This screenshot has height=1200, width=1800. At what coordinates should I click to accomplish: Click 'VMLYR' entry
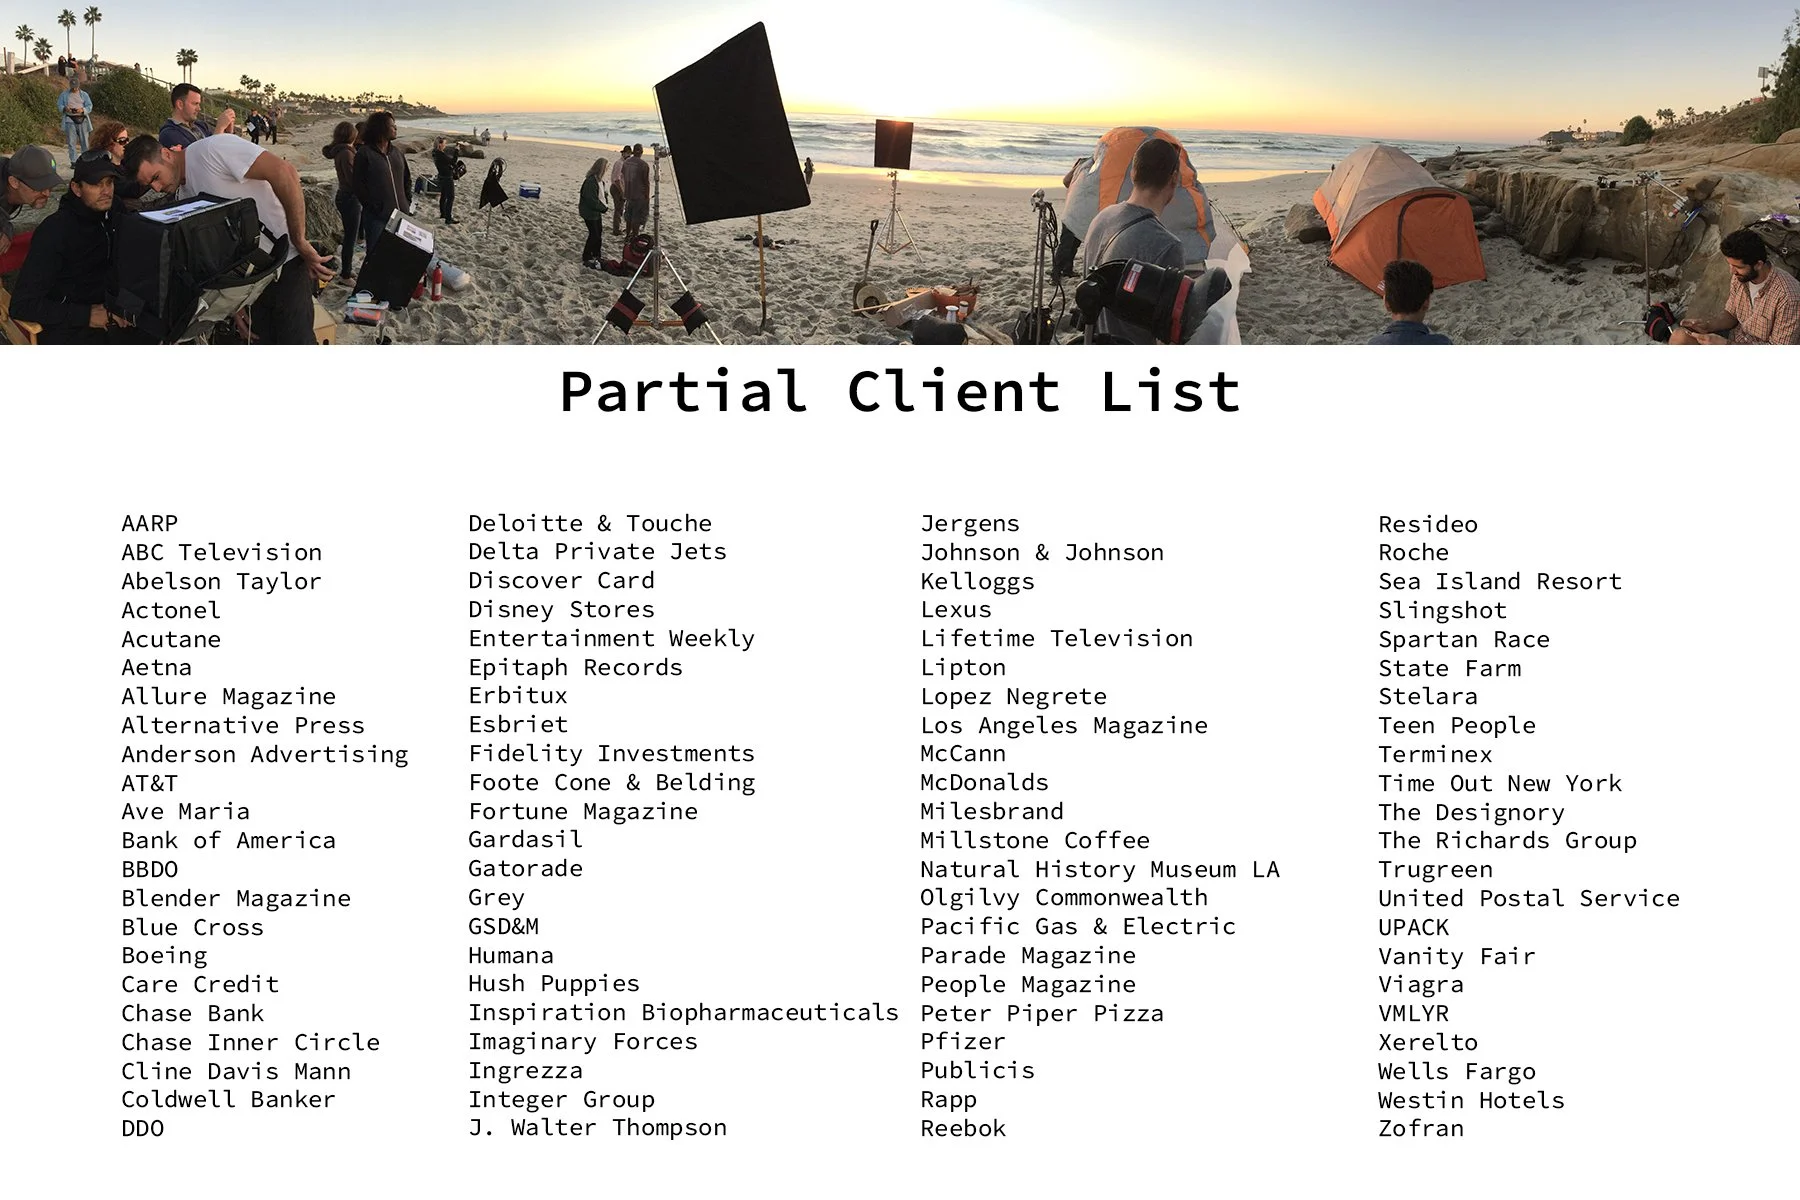(1414, 1013)
